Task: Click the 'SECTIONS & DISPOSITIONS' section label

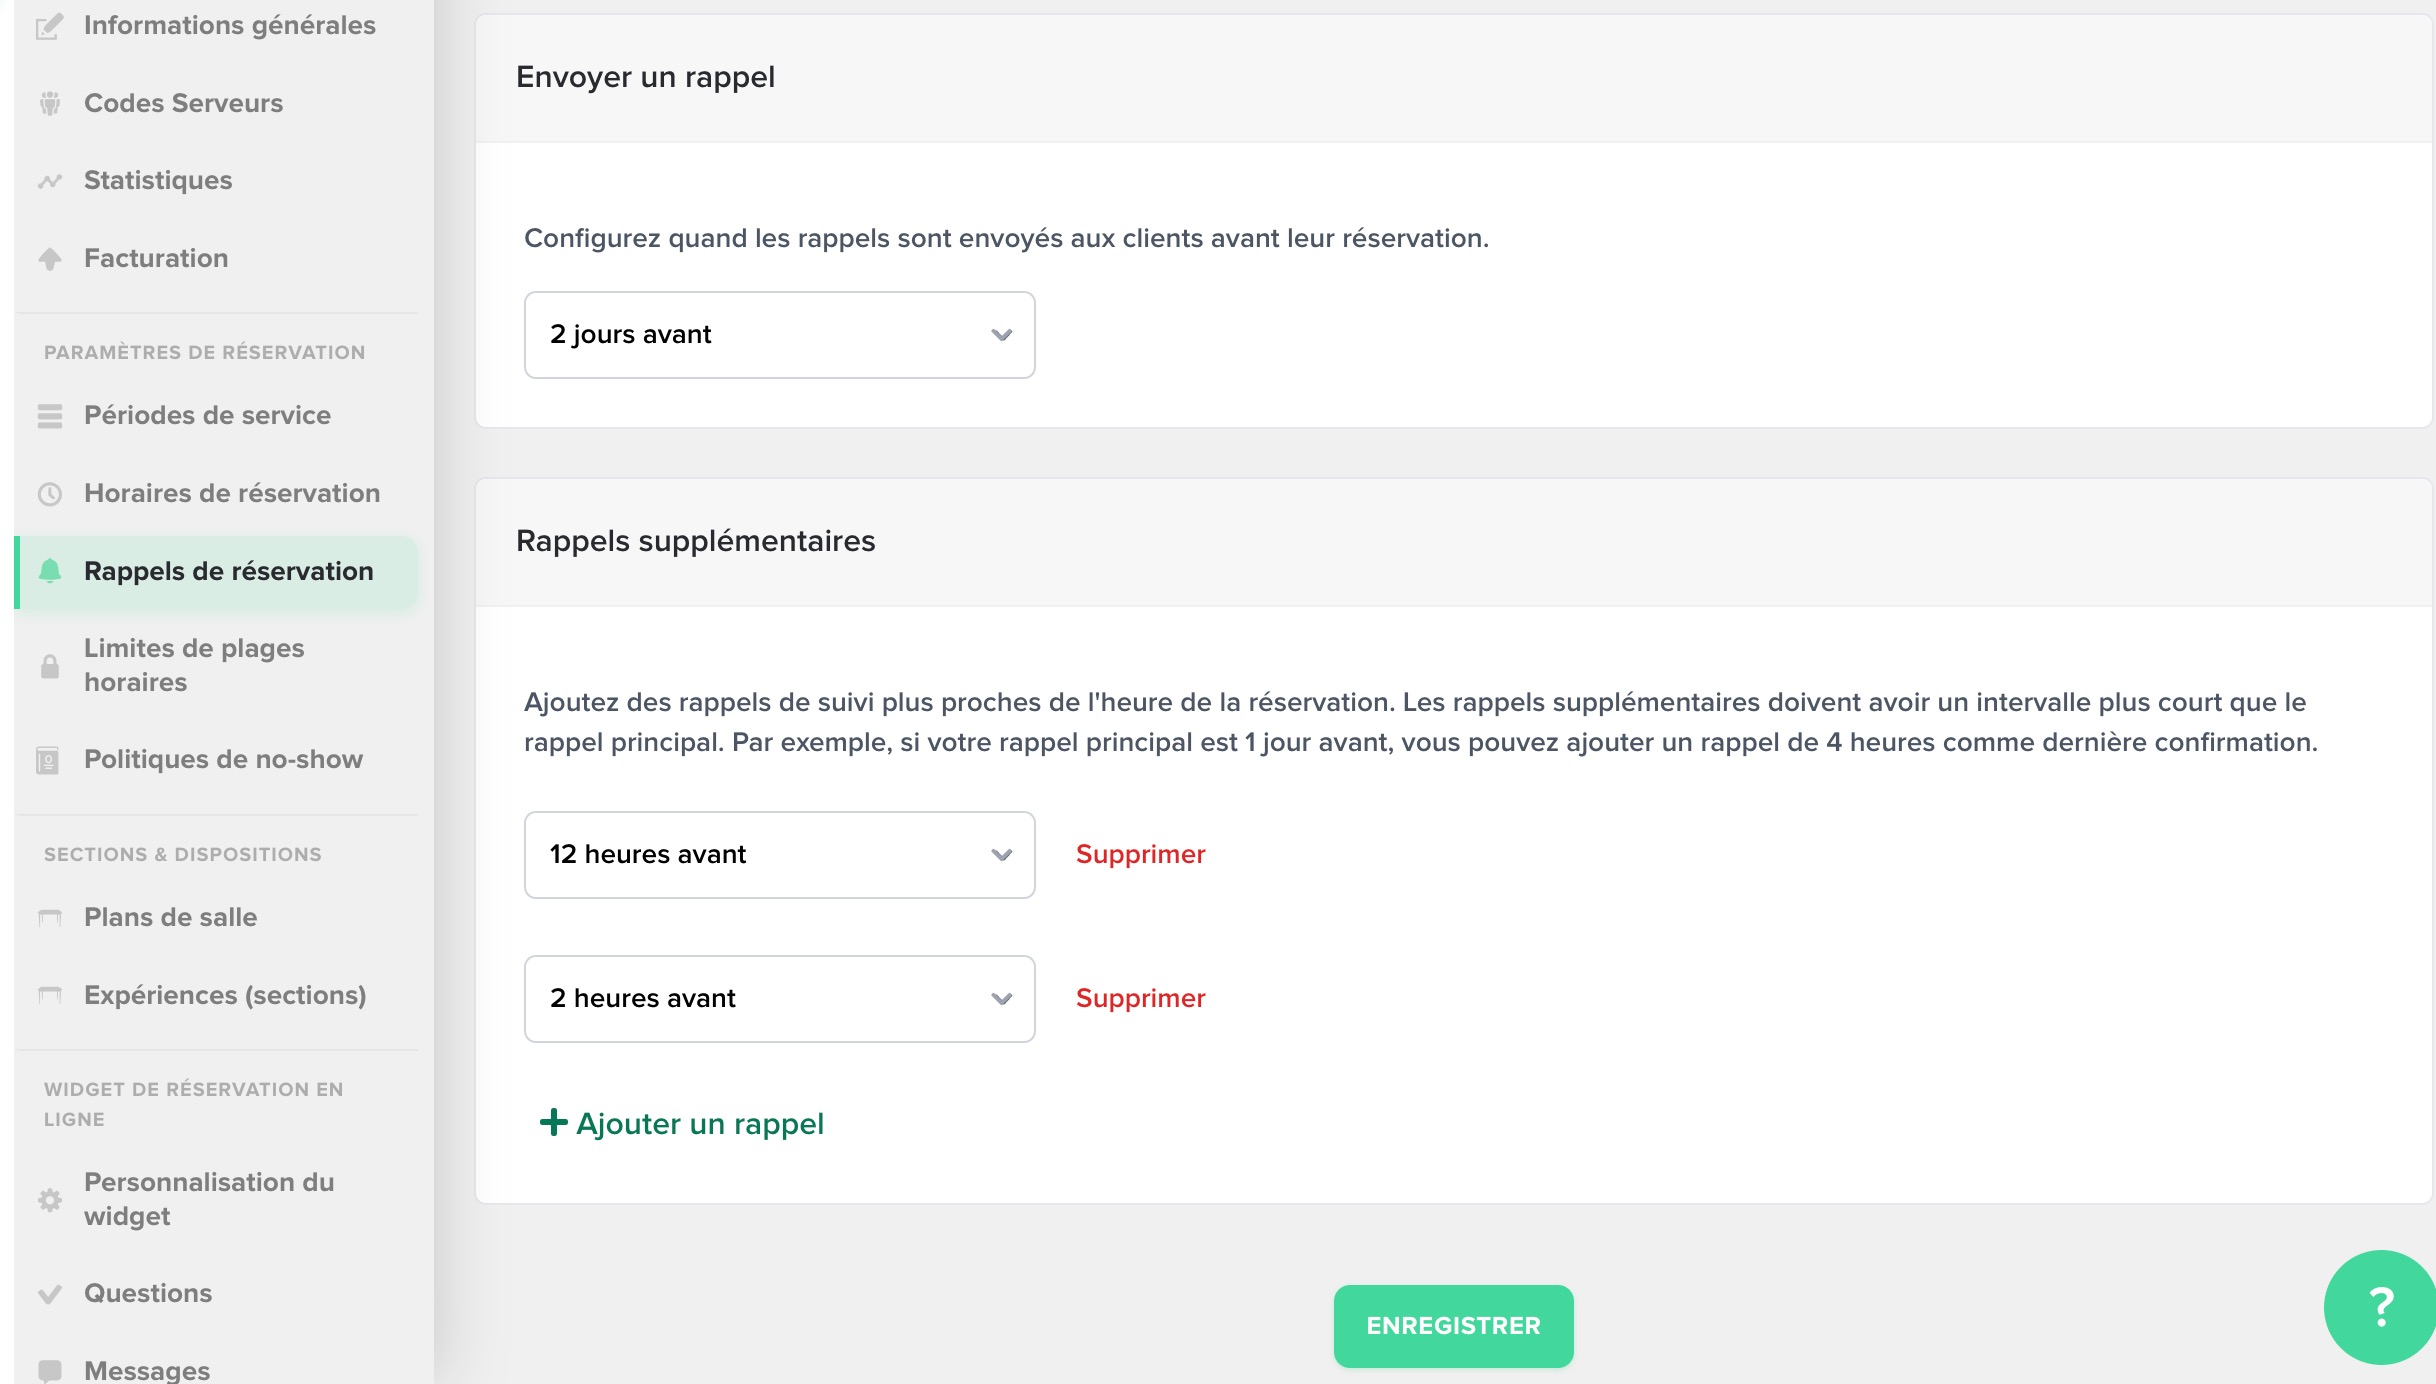Action: click(182, 855)
